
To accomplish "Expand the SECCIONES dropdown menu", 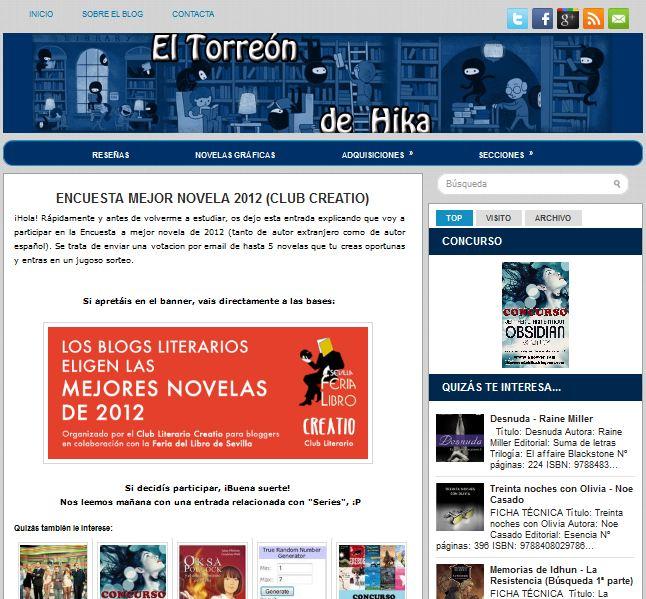I will coord(506,155).
